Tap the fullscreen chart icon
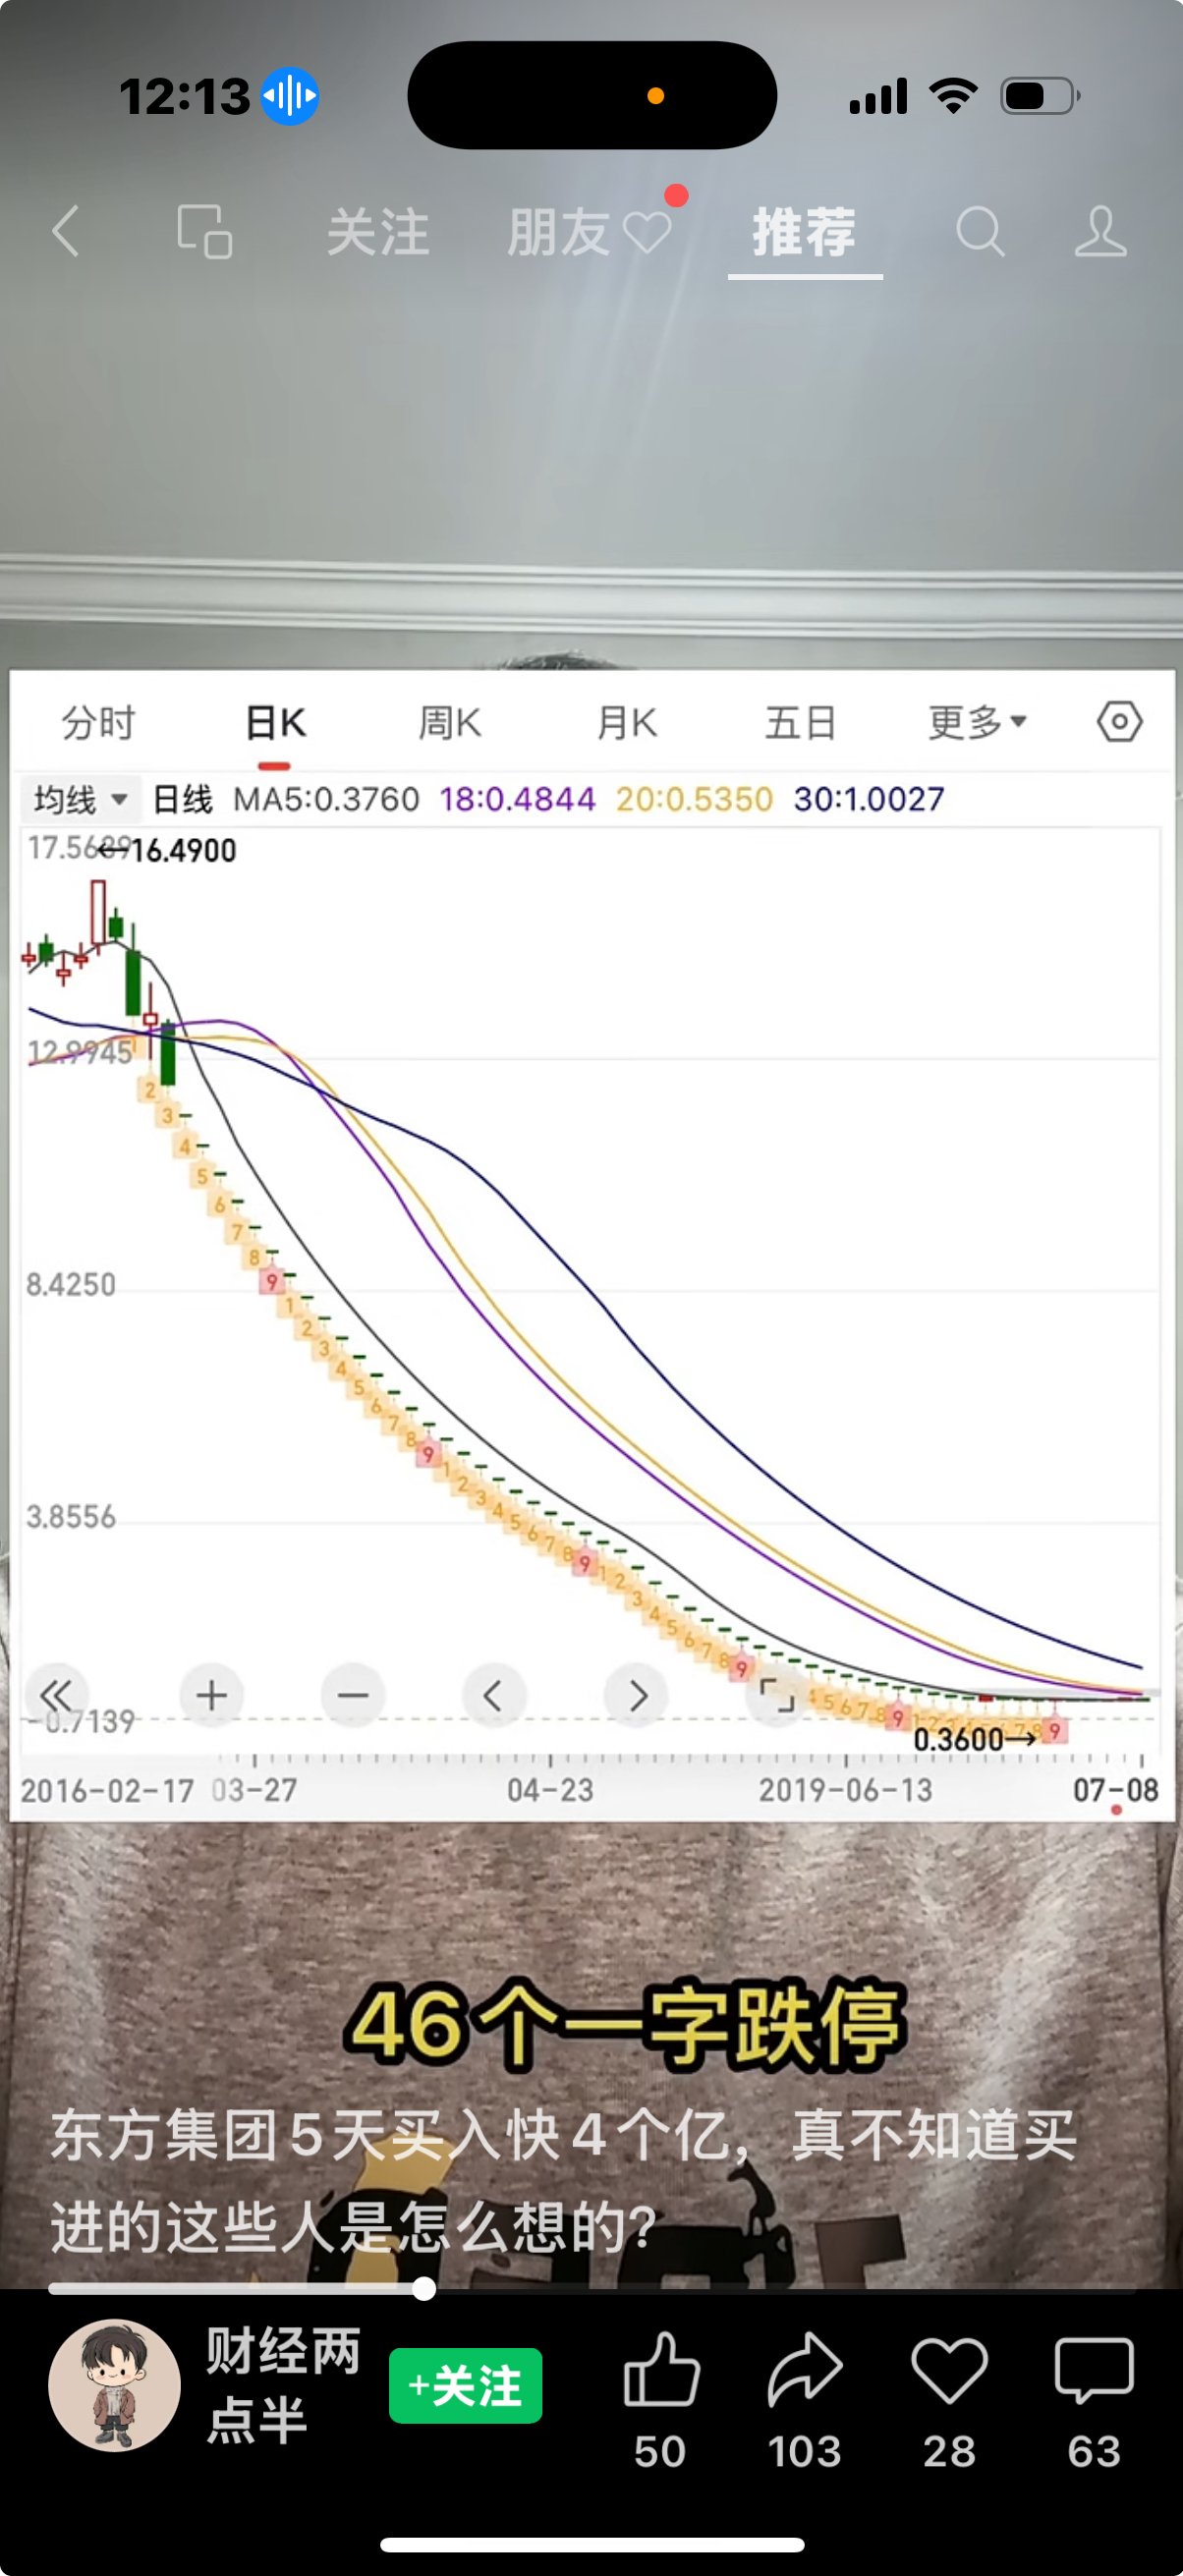 point(777,1695)
